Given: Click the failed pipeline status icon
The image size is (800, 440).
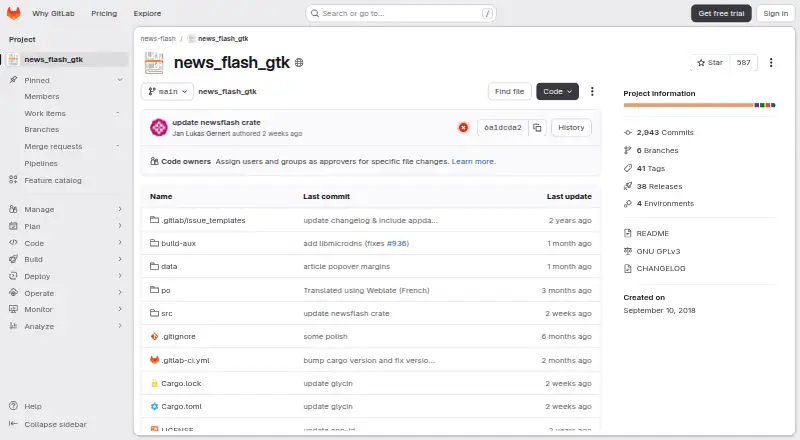Looking at the screenshot, I should coord(463,128).
